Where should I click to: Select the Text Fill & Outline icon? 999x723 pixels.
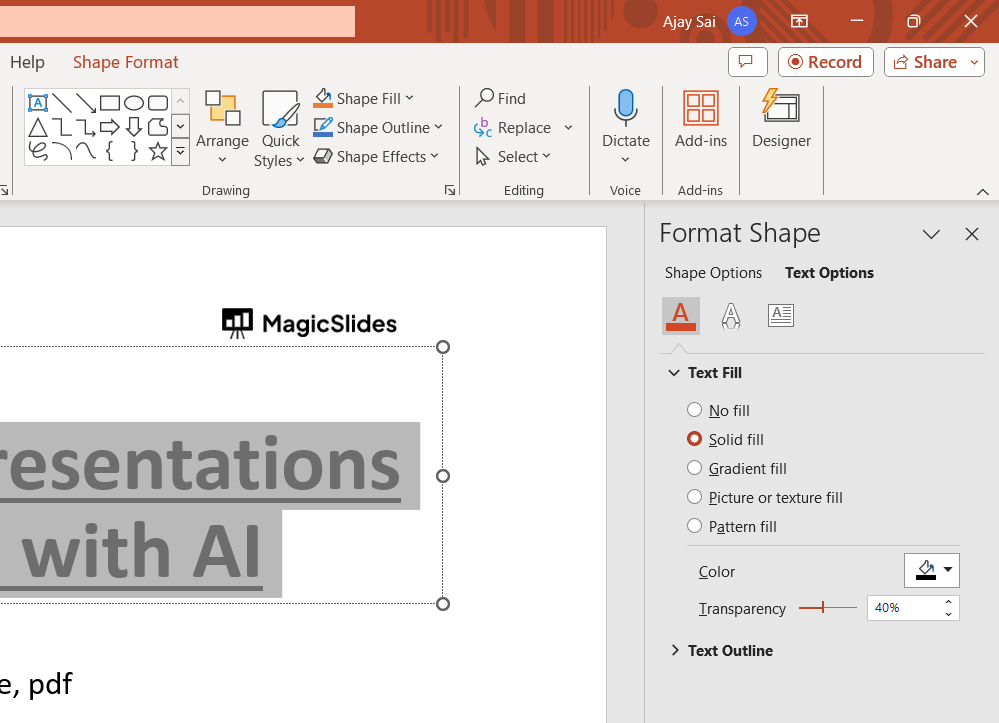tap(681, 316)
